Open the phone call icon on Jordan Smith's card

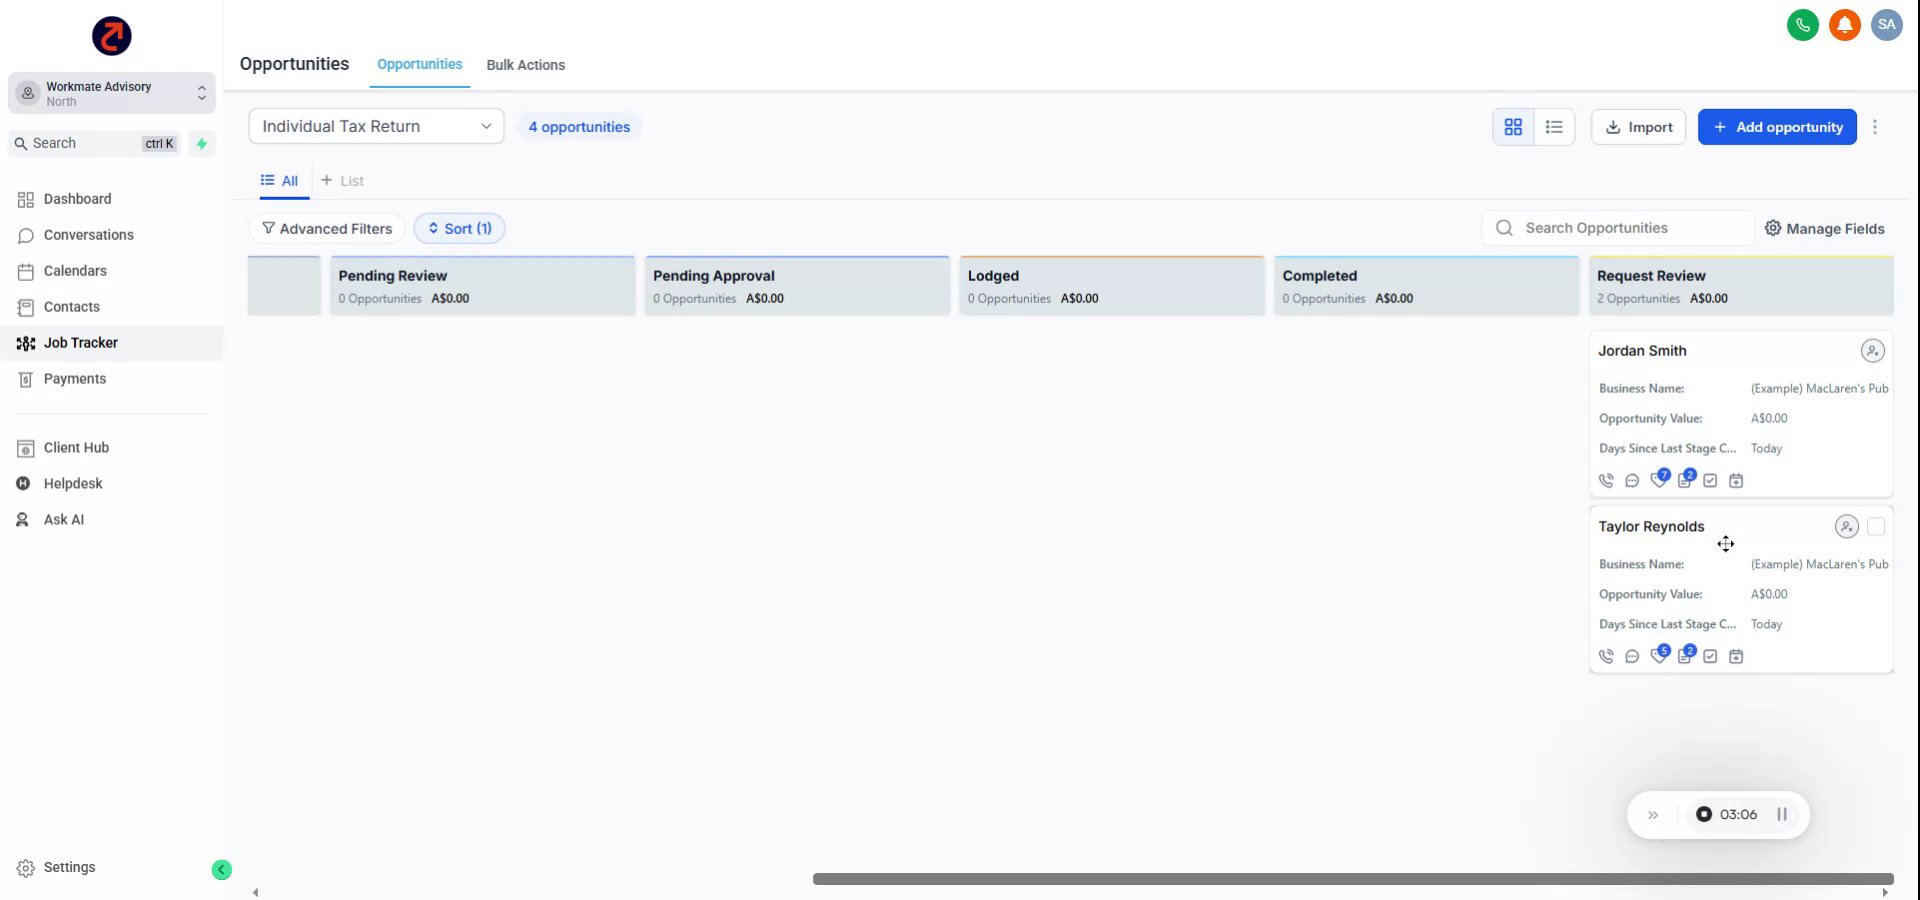coord(1607,480)
